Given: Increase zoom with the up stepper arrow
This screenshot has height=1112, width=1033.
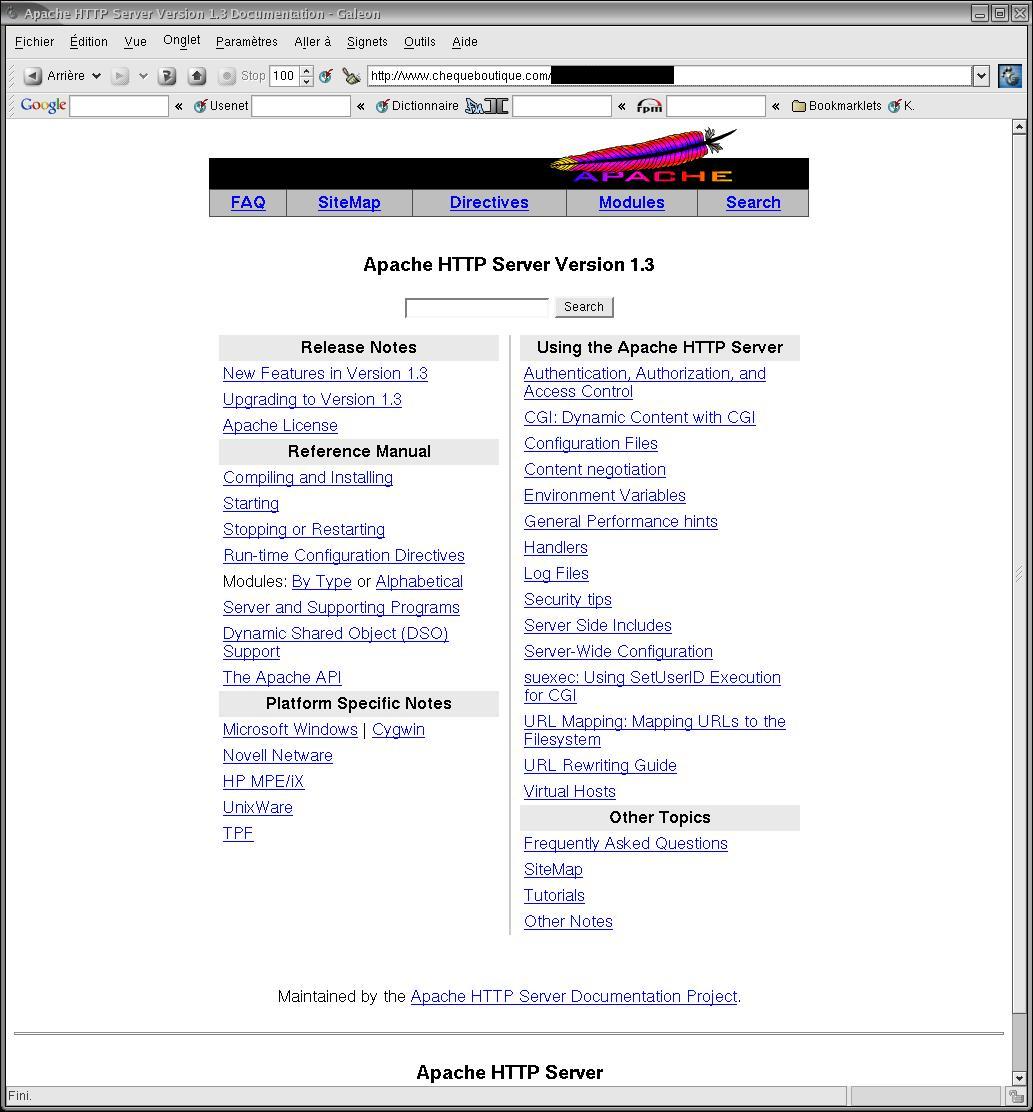Looking at the screenshot, I should pyautogui.click(x=306, y=71).
